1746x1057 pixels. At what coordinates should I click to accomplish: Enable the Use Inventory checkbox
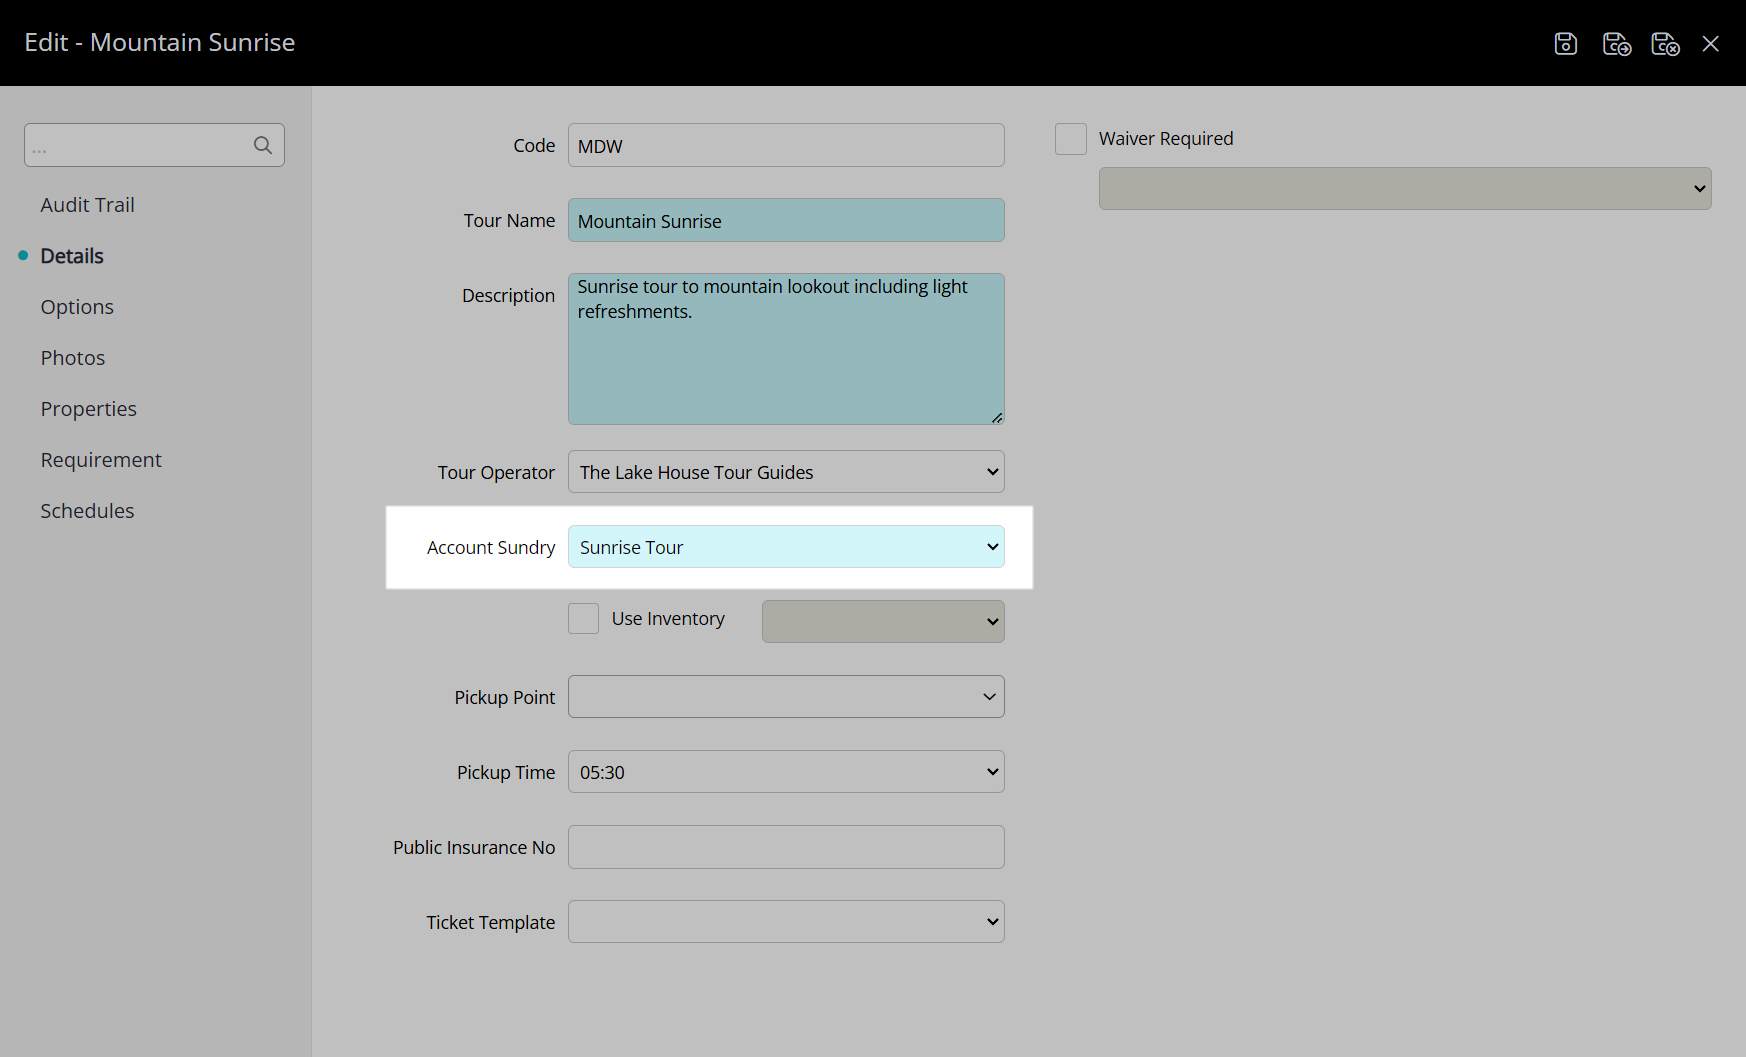pyautogui.click(x=584, y=619)
